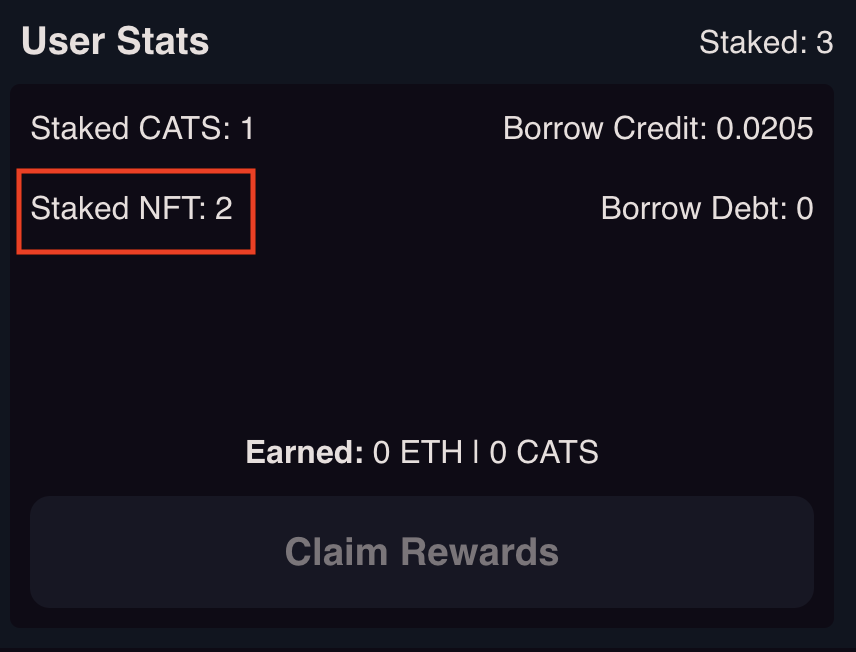Select the 0.0205 borrow credit value
856x652 pixels.
click(764, 129)
